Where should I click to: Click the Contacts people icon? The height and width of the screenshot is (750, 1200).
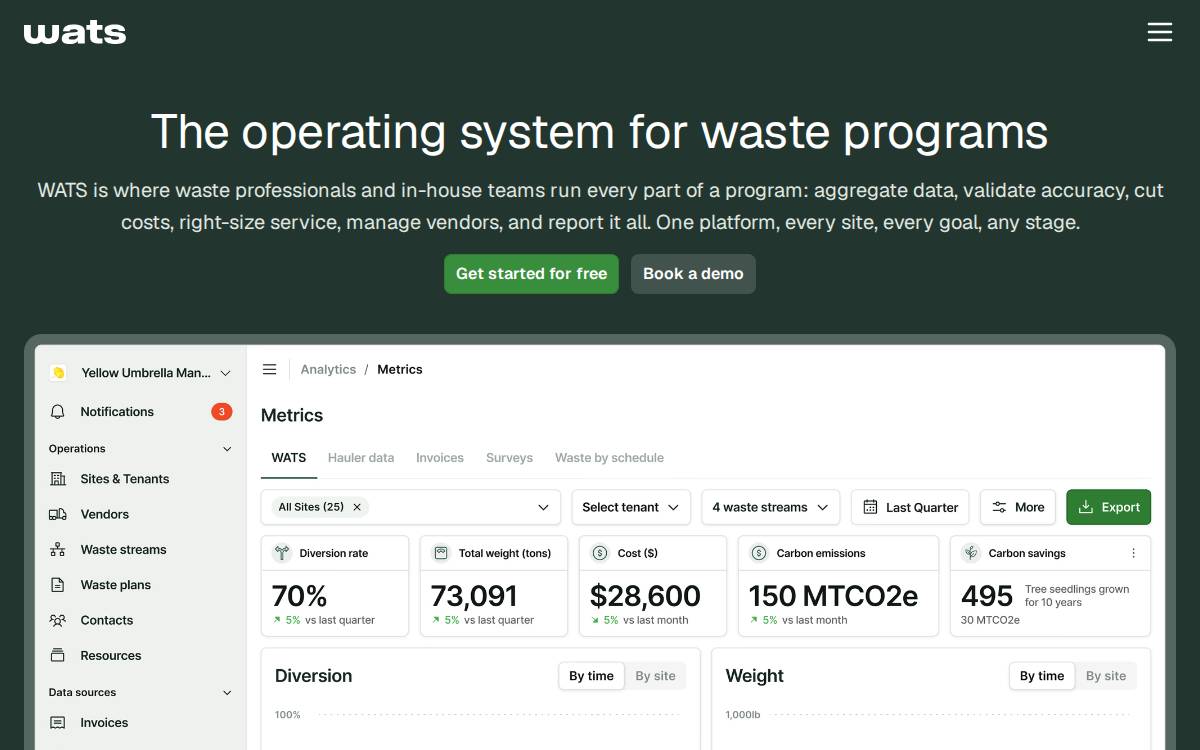tap(58, 620)
